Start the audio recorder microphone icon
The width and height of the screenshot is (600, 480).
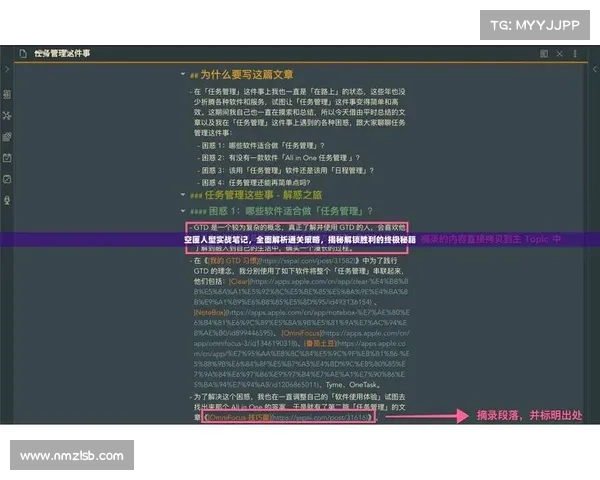pyautogui.click(x=7, y=200)
